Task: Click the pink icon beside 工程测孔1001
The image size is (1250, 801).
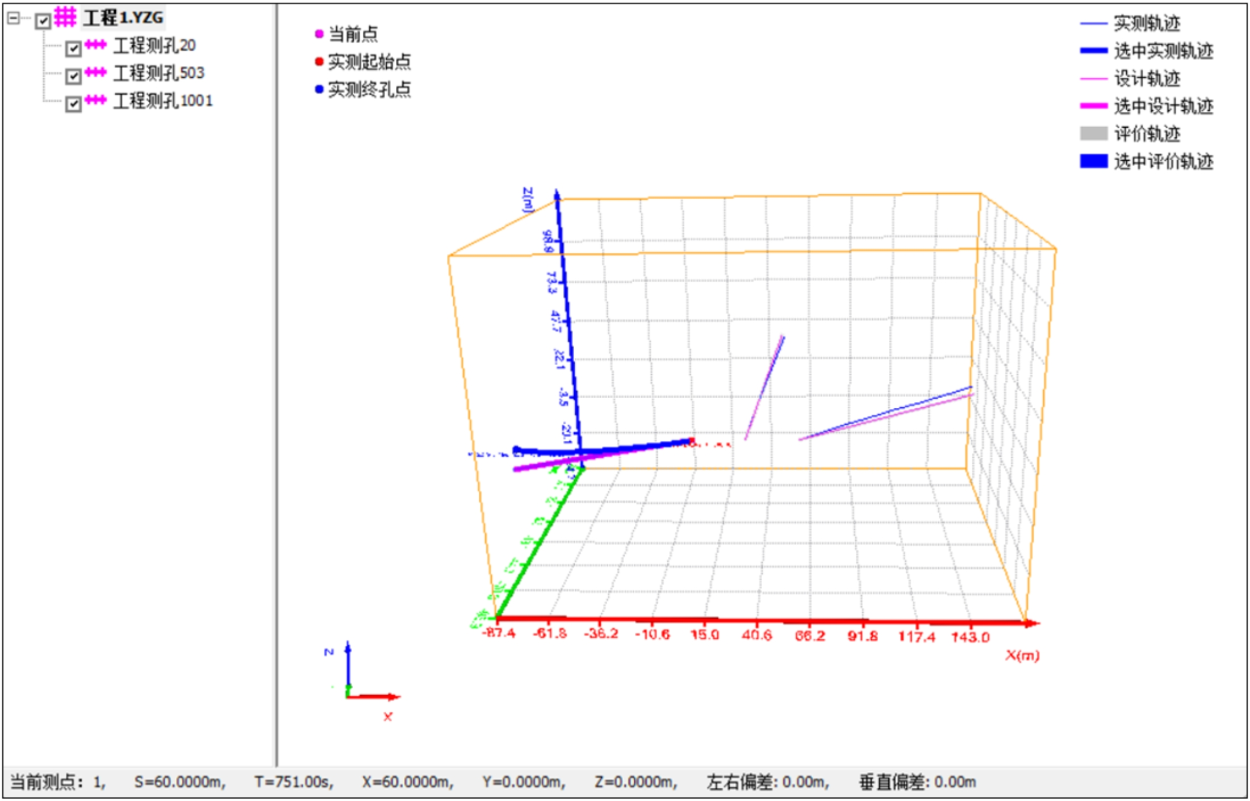Action: (96, 101)
